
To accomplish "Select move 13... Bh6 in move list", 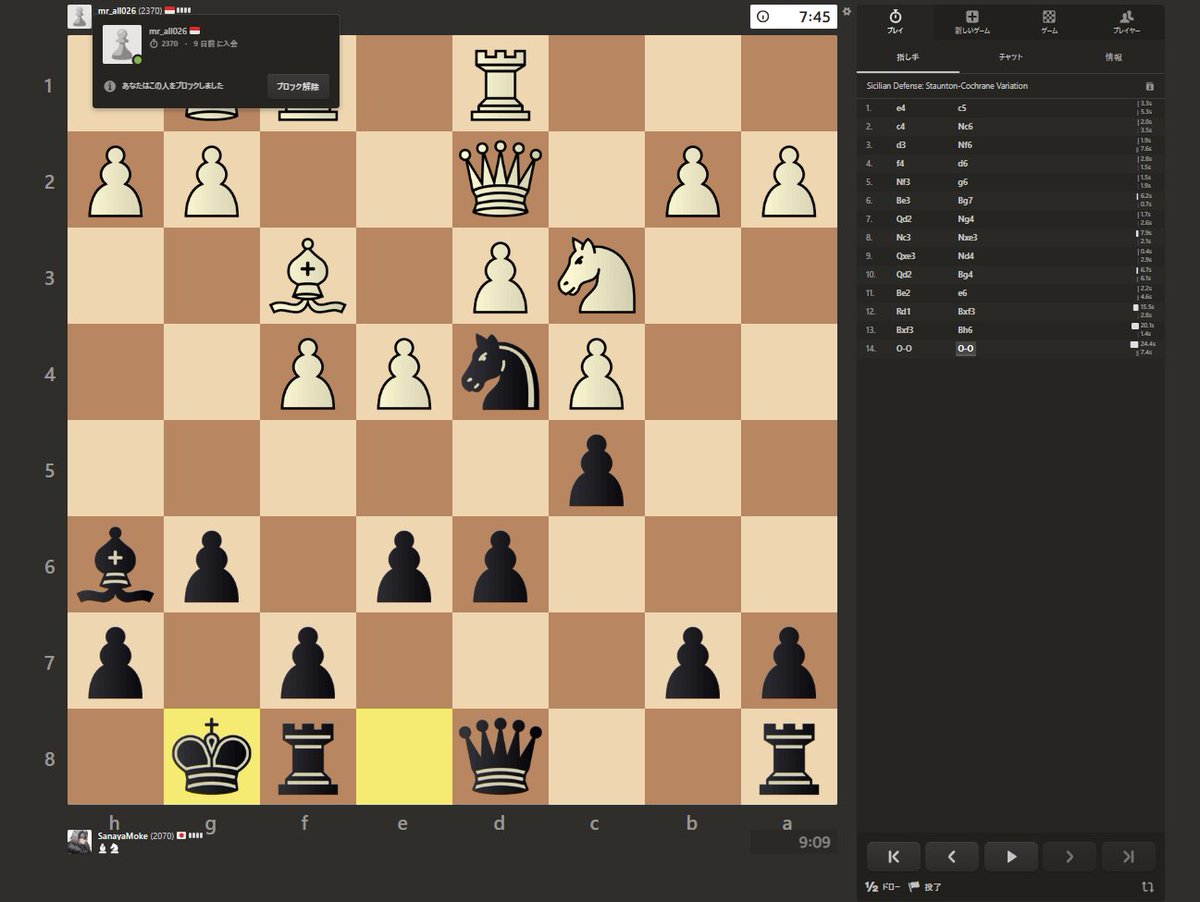I will click(965, 329).
